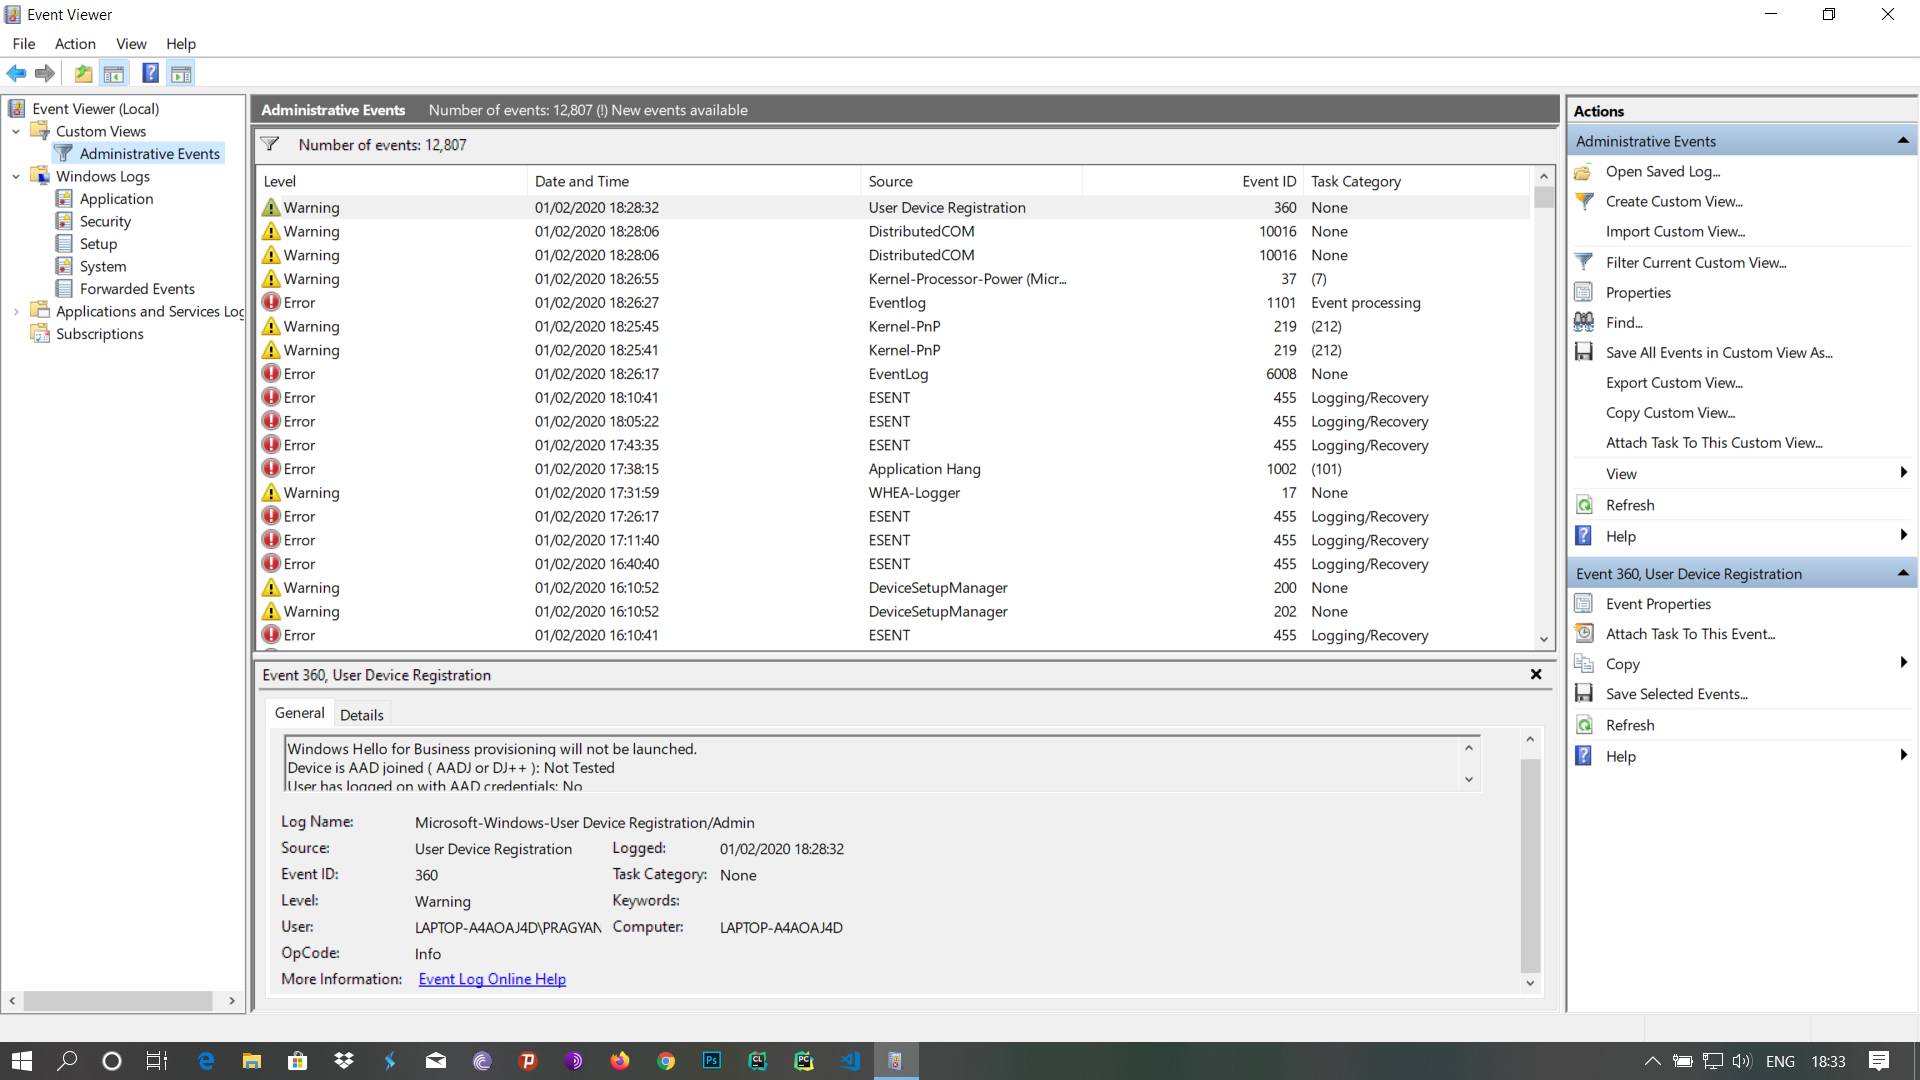Image resolution: width=1920 pixels, height=1080 pixels.
Task: Expand the View submenu in Actions pane
Action: [1903, 473]
